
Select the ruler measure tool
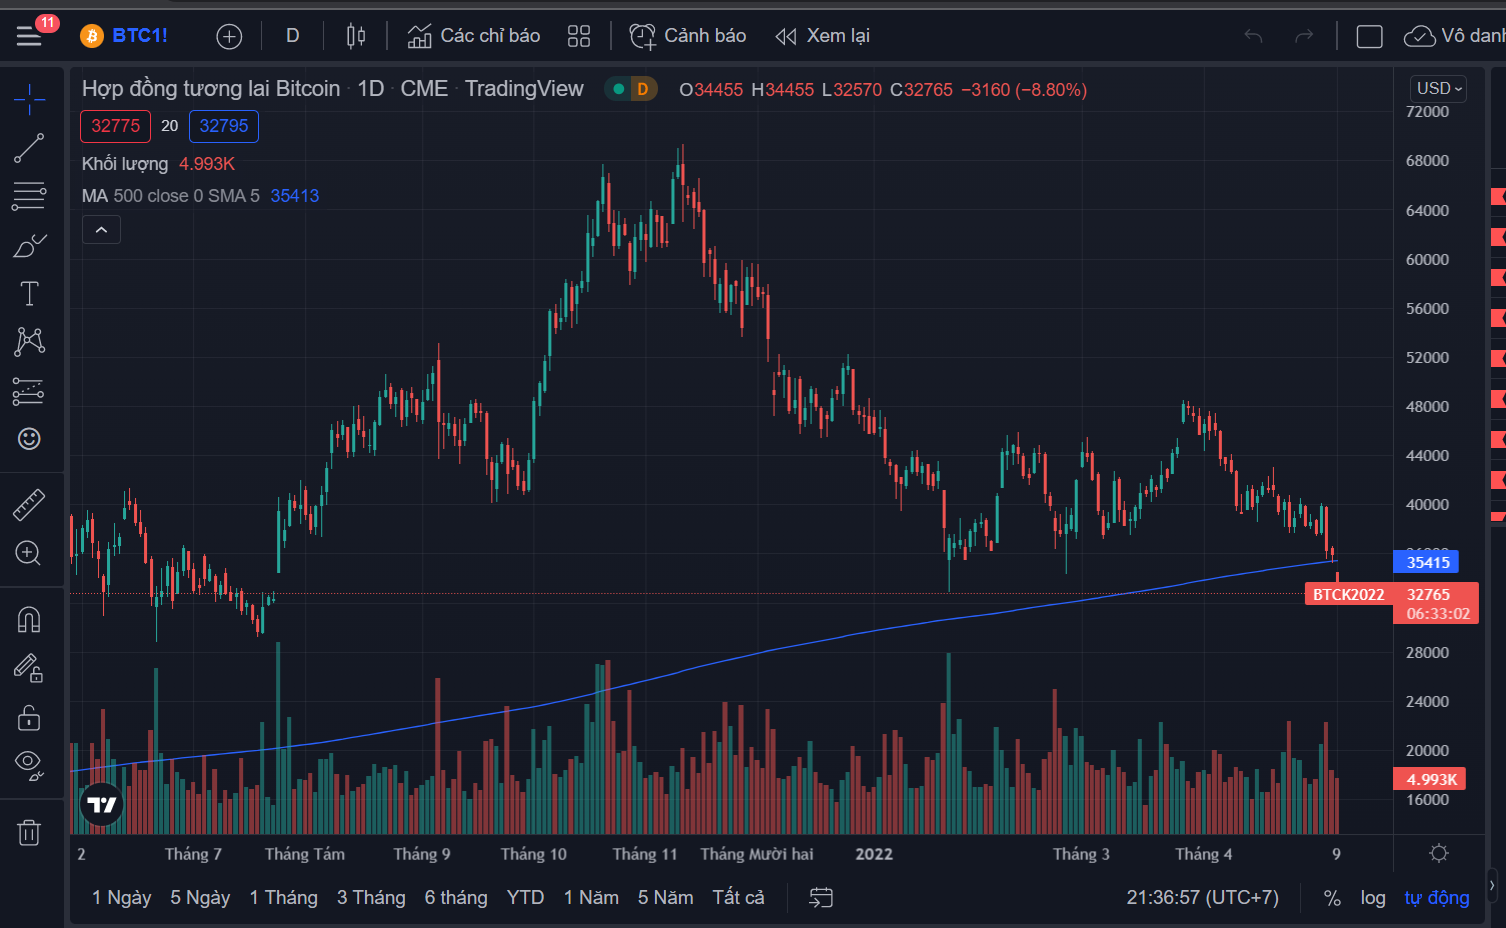[29, 505]
